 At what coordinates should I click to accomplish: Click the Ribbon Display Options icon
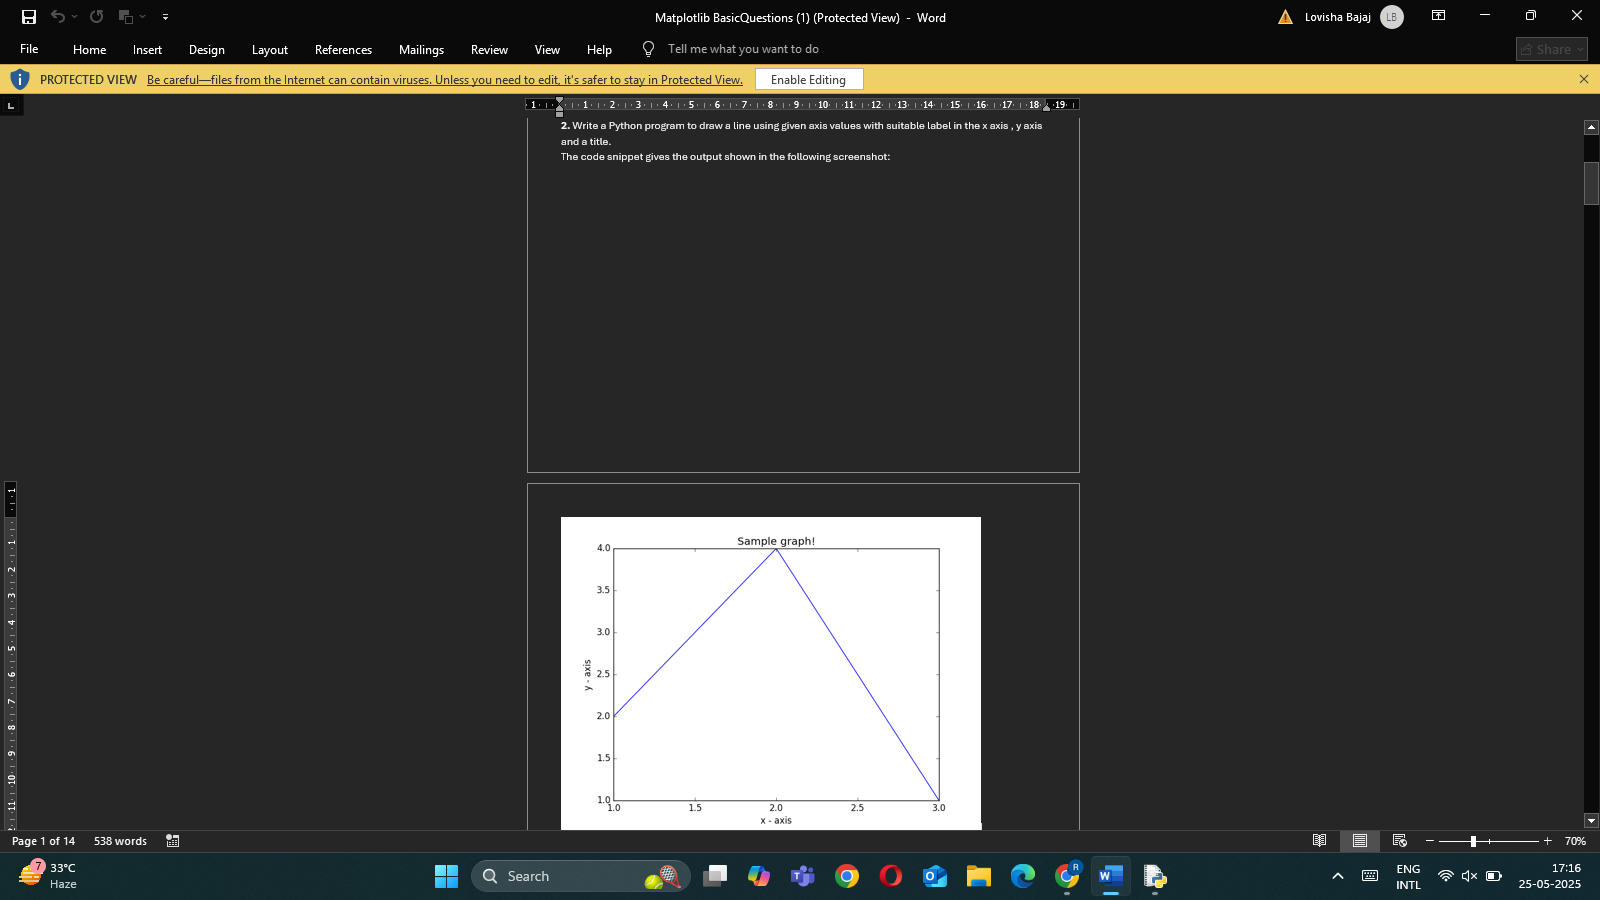(x=1438, y=16)
